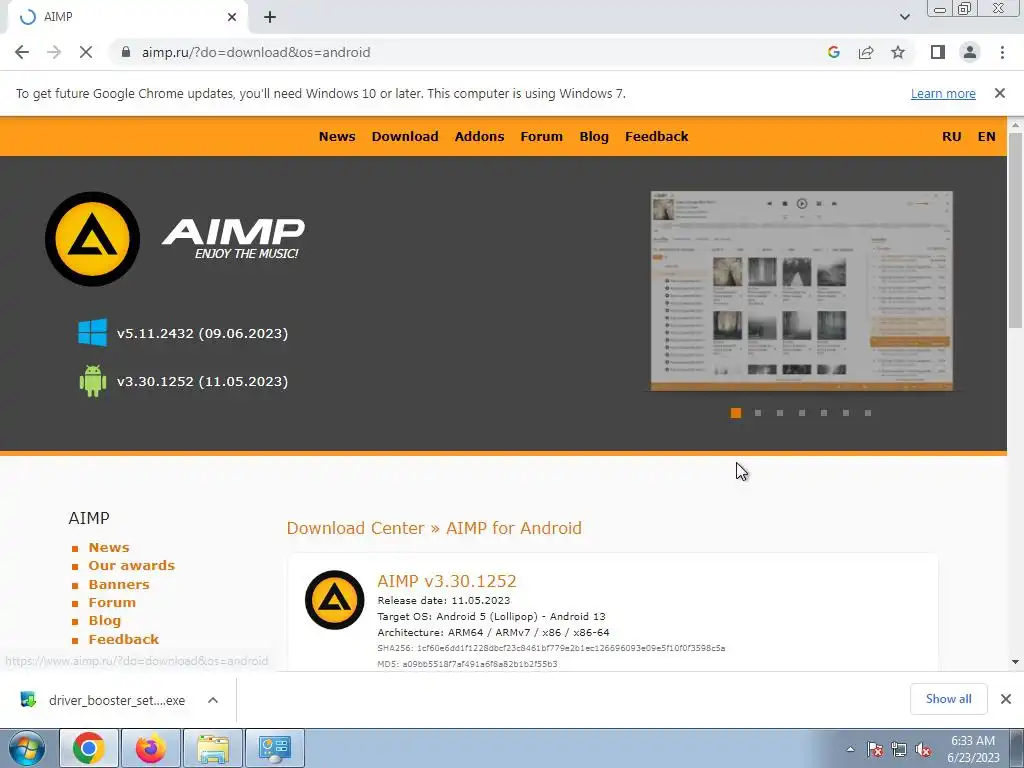This screenshot has height=768, width=1024.
Task: Open Our awards in the sidebar
Action: tap(132, 566)
